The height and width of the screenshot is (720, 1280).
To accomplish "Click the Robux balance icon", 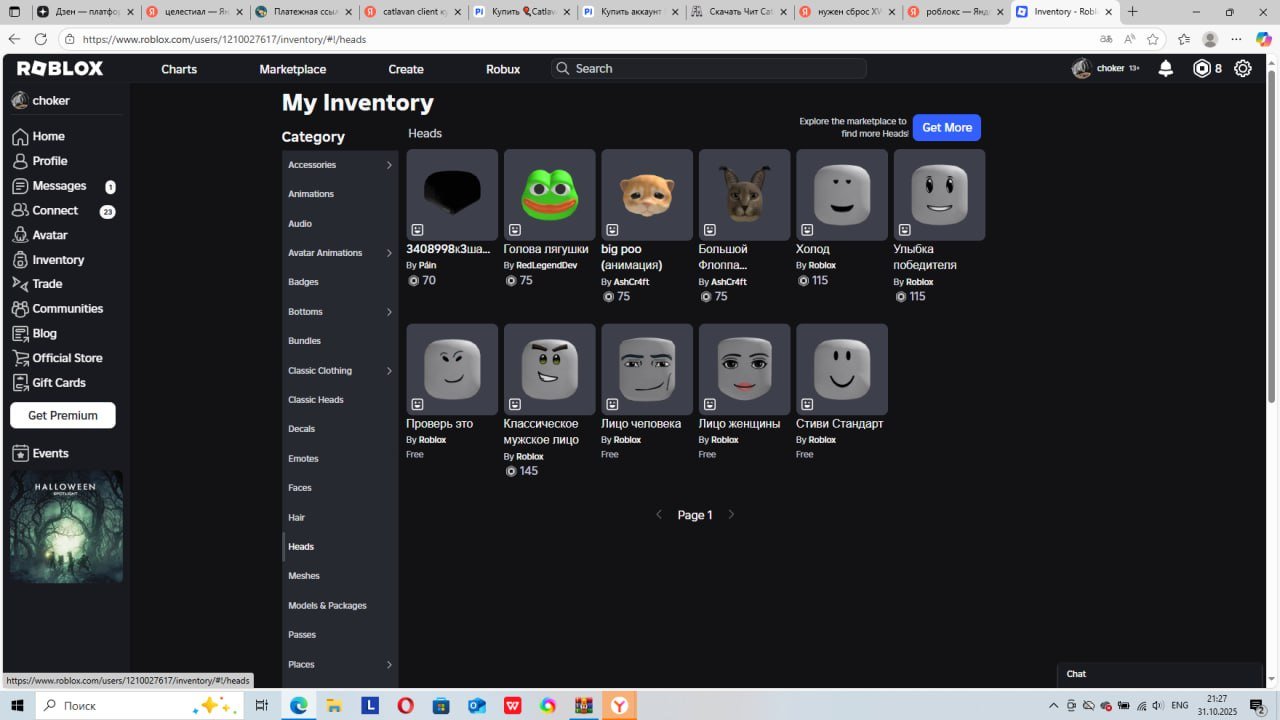I will [x=1202, y=68].
